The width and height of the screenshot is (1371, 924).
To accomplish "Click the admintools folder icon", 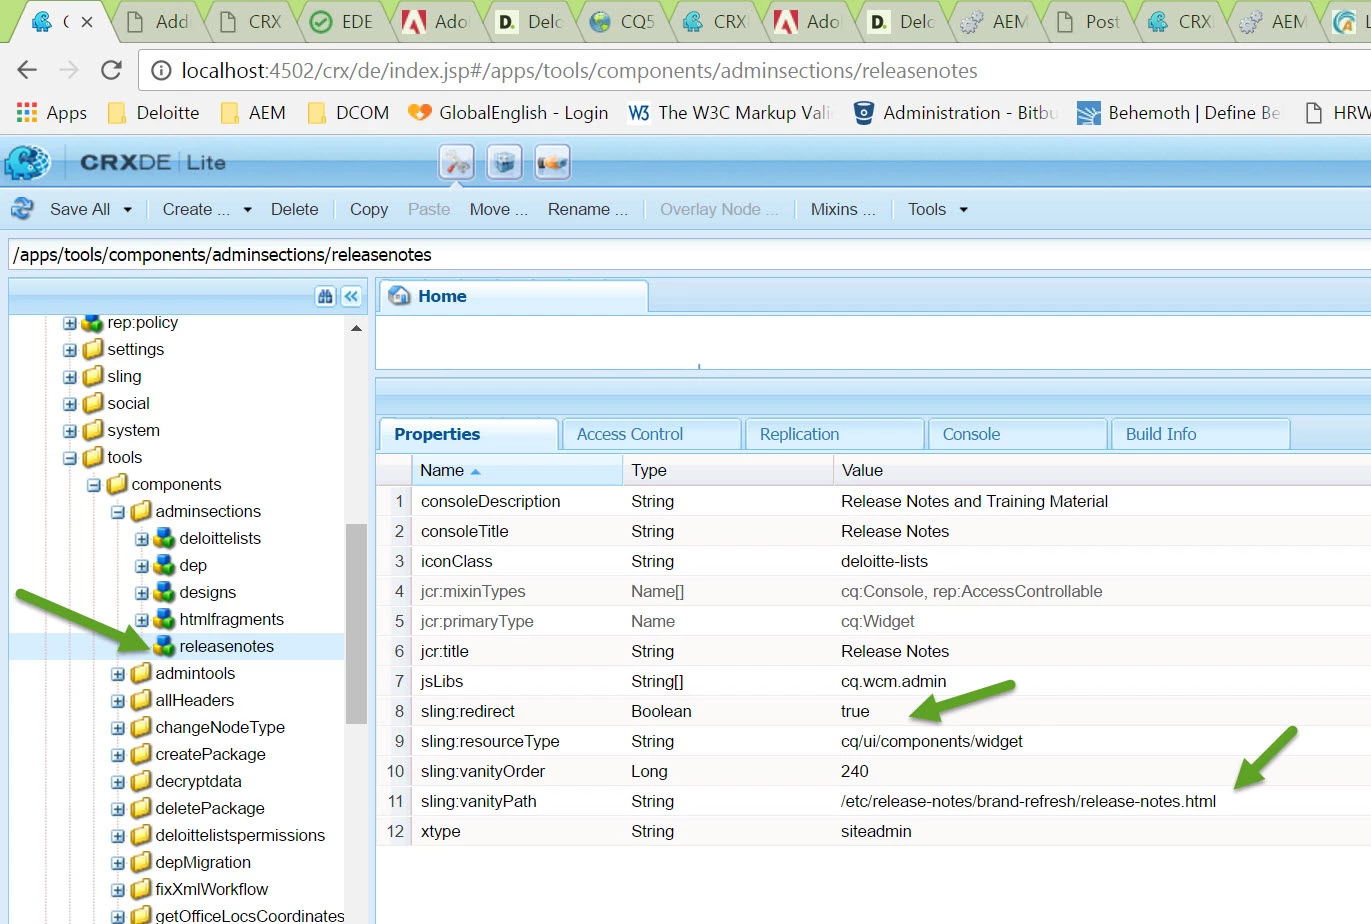I will 141,673.
